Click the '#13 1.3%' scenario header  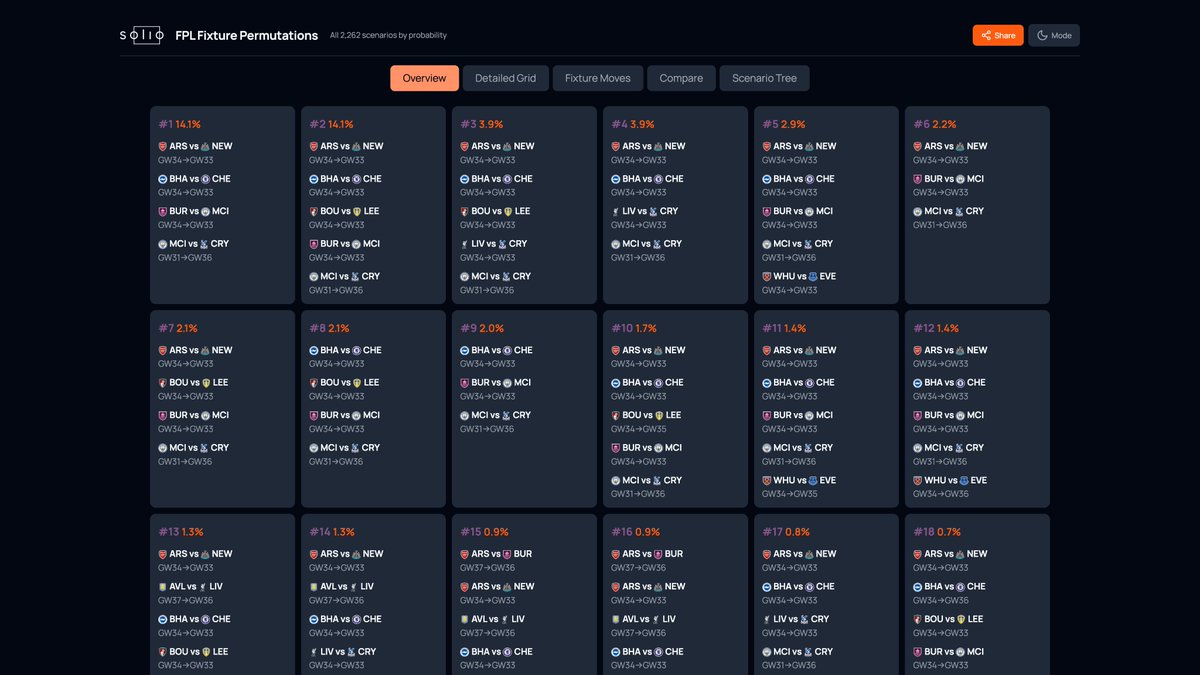[x=181, y=532]
